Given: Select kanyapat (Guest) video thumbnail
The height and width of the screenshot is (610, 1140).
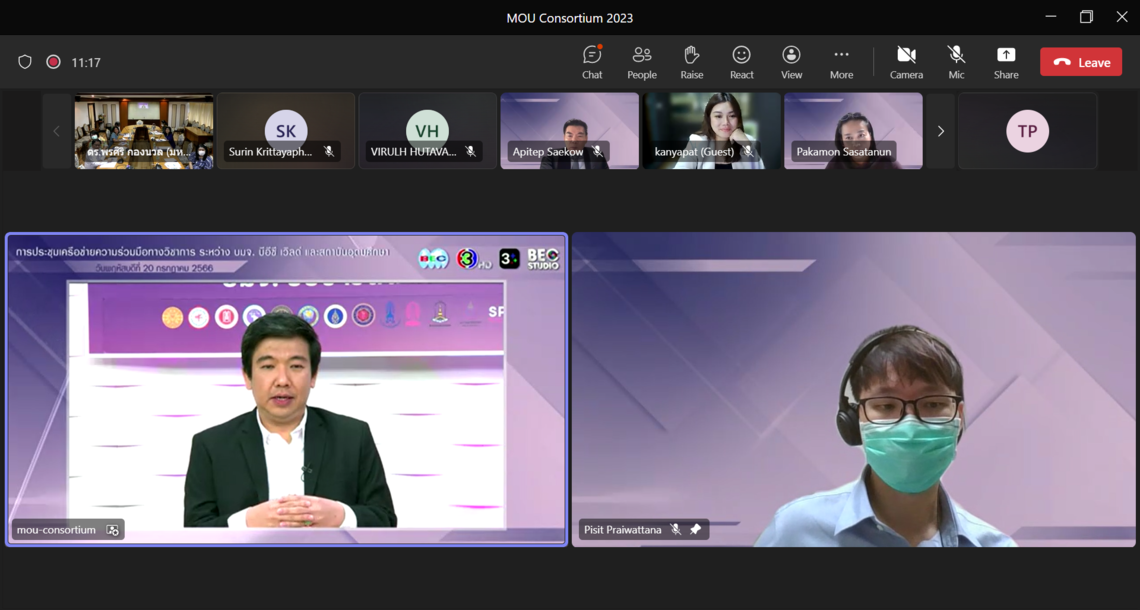Looking at the screenshot, I should 711,130.
